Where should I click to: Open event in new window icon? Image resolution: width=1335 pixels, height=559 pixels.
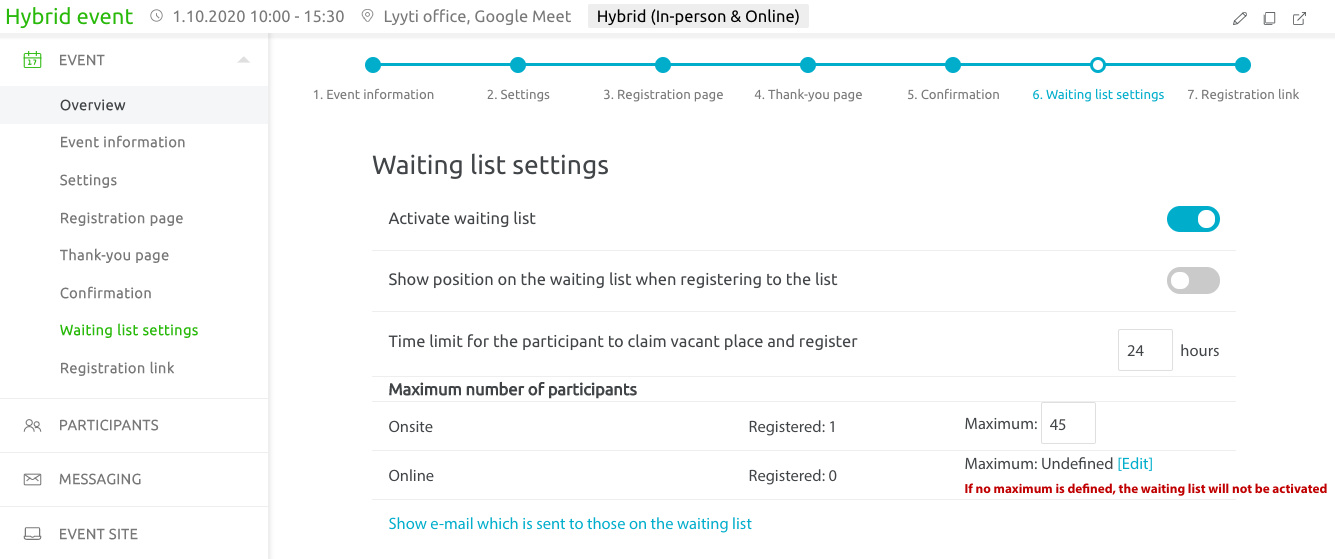[1299, 18]
